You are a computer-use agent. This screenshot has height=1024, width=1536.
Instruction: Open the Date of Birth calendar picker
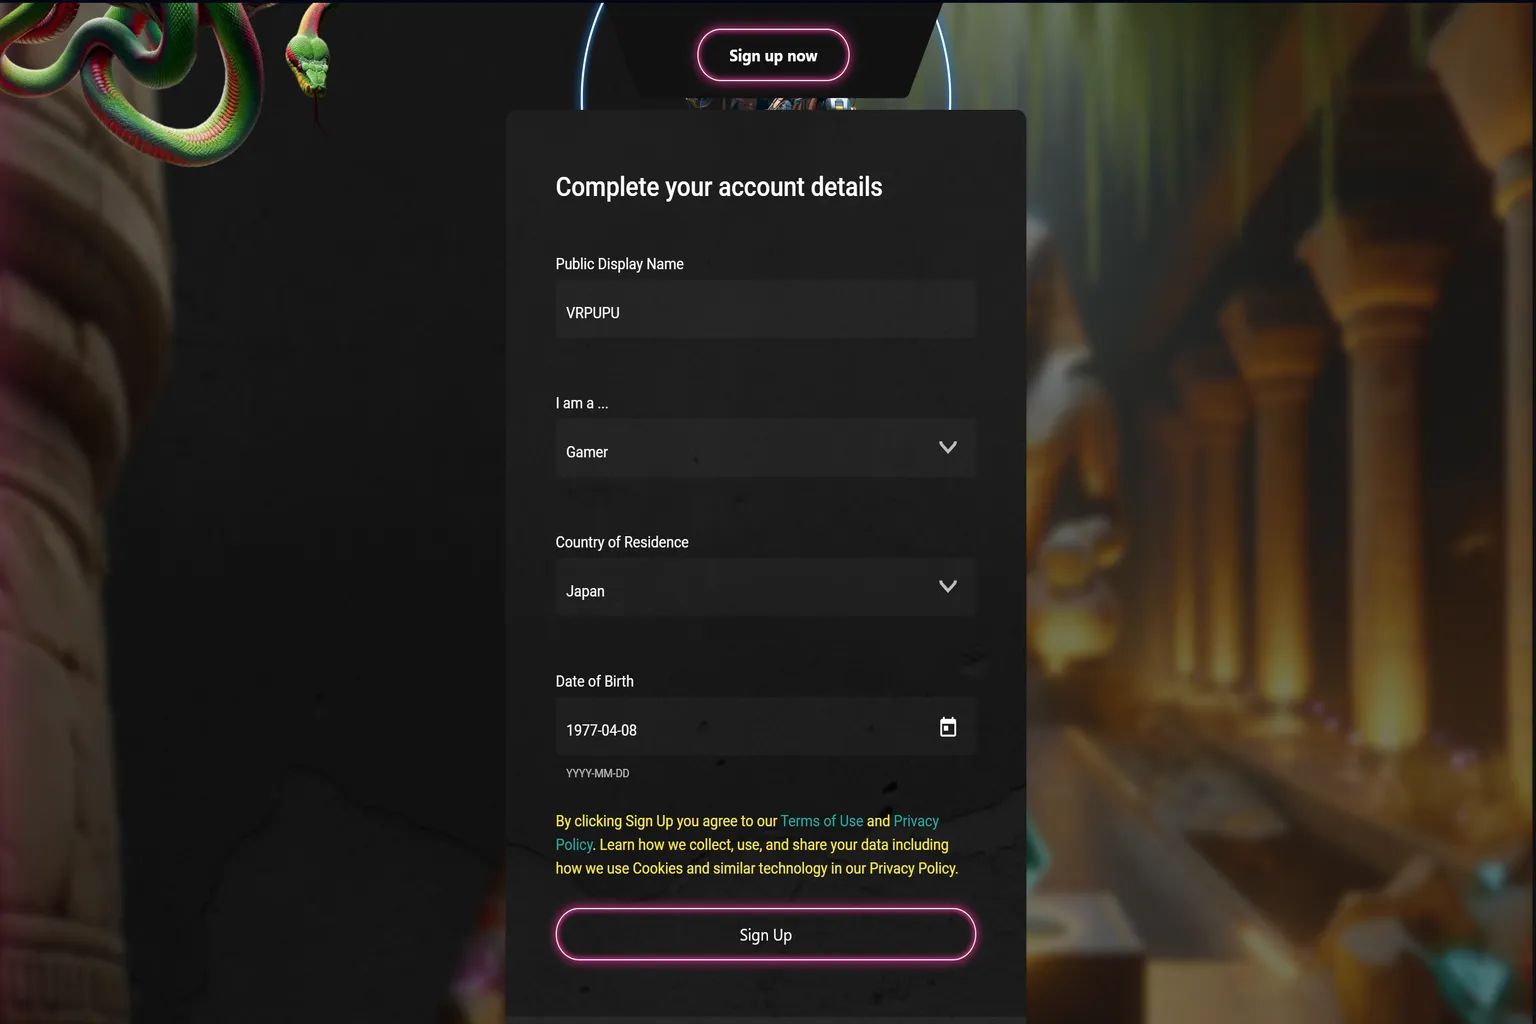(948, 727)
